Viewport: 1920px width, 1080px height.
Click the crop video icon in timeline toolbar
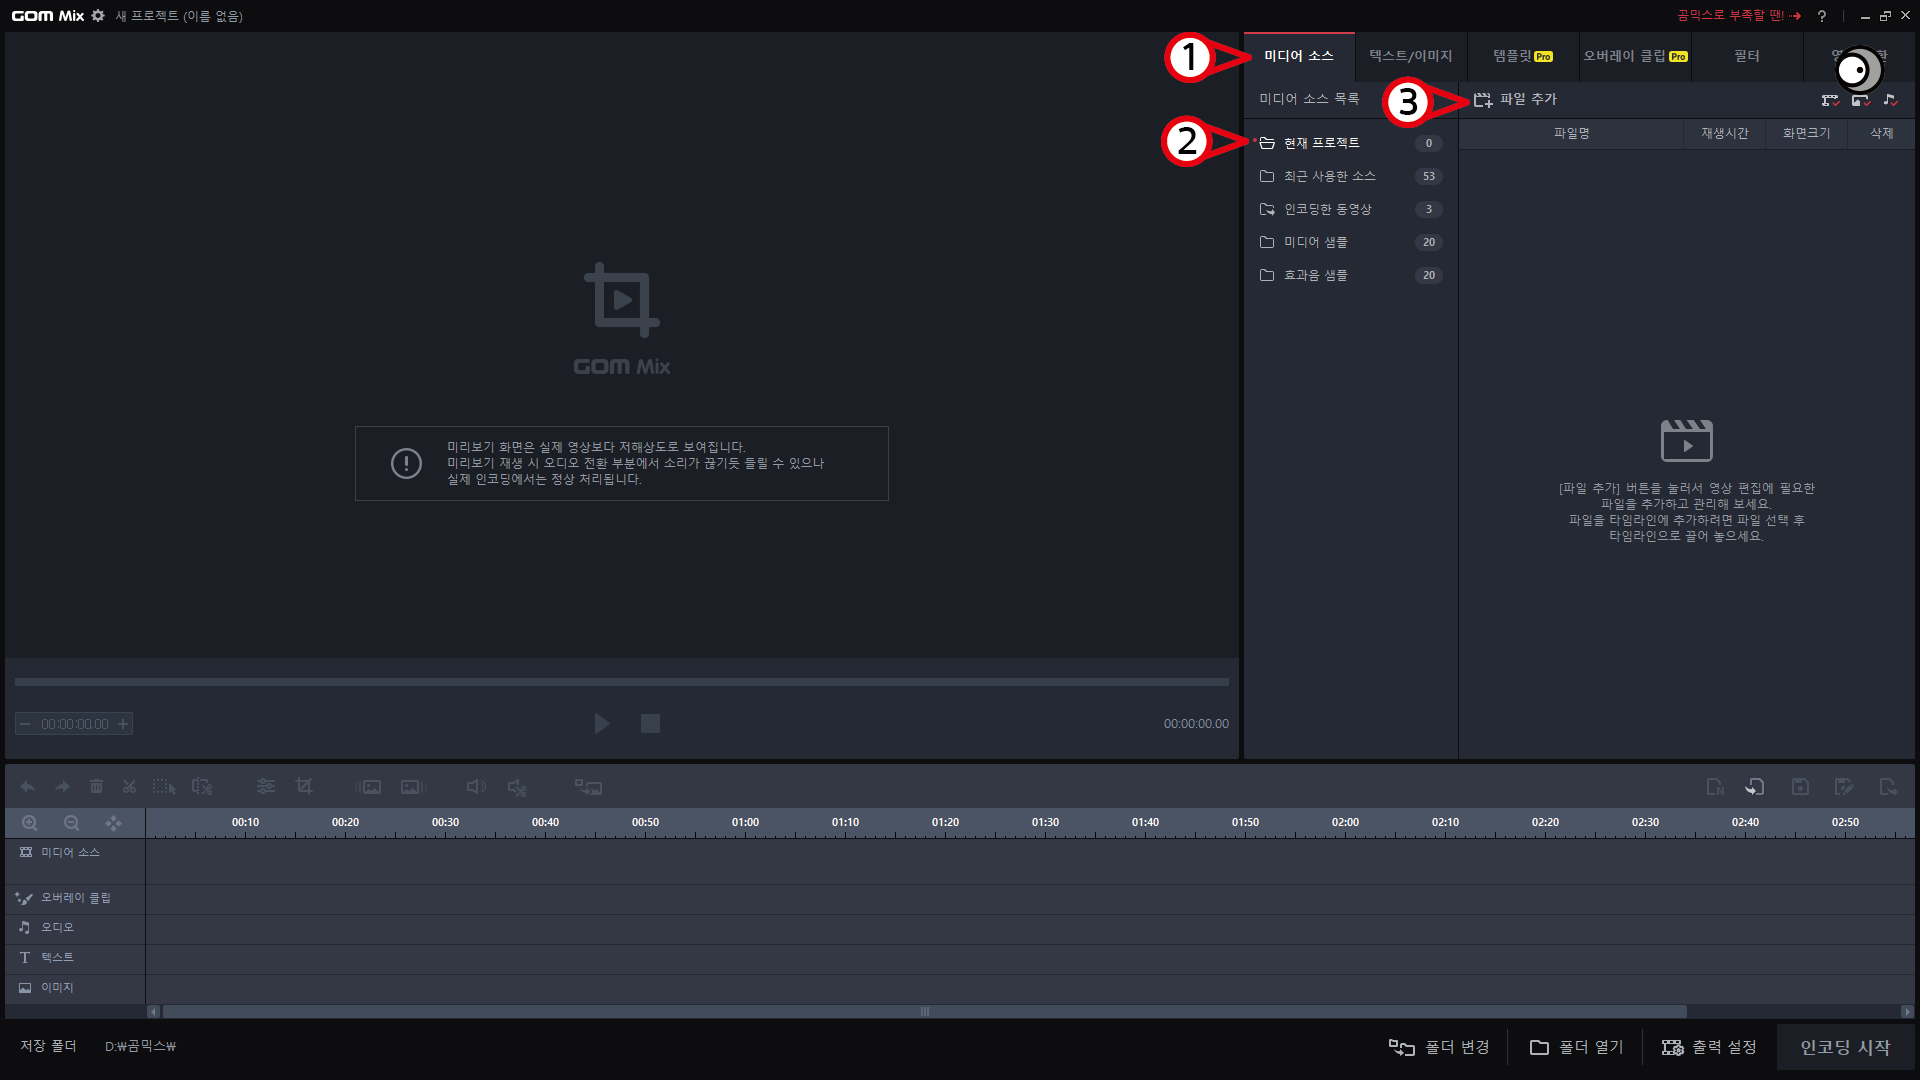(x=304, y=787)
